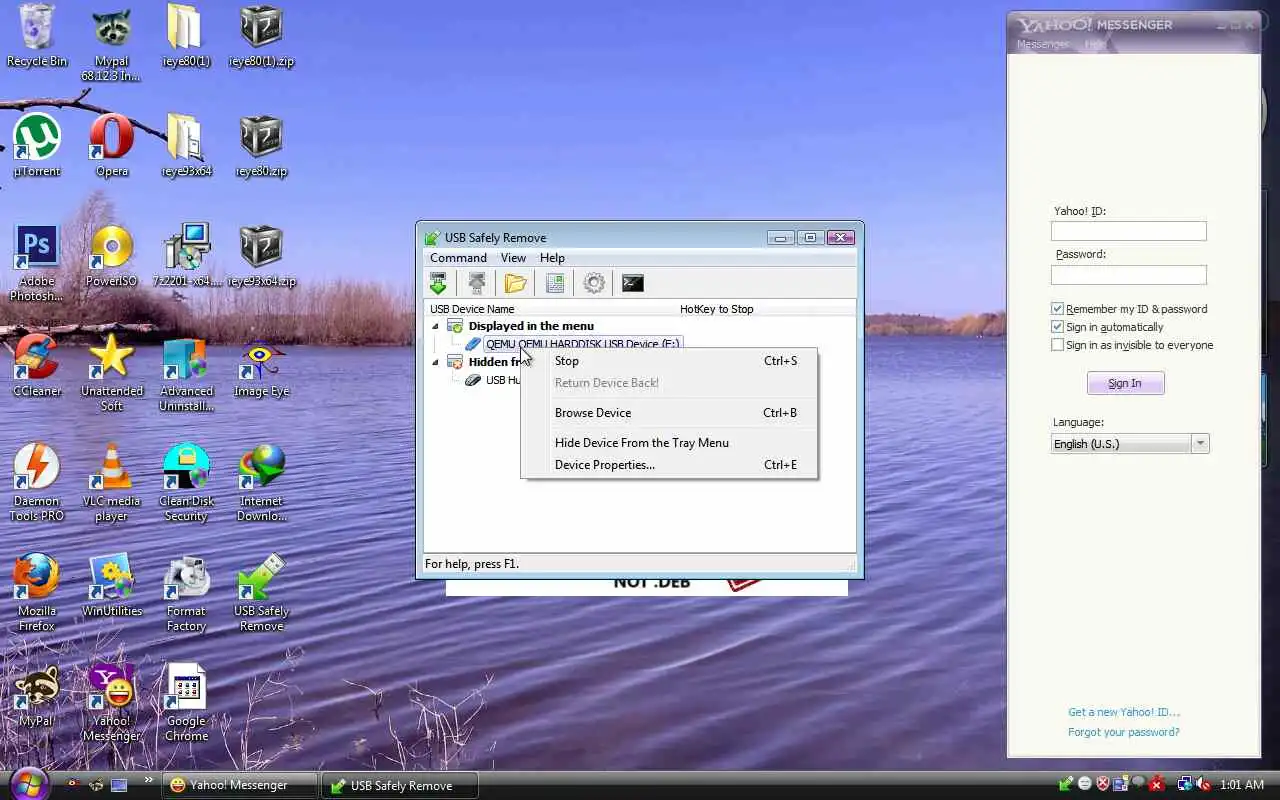Choose Browse Device from the context menu
Viewport: 1280px width, 800px height.
pyautogui.click(x=669, y=413)
